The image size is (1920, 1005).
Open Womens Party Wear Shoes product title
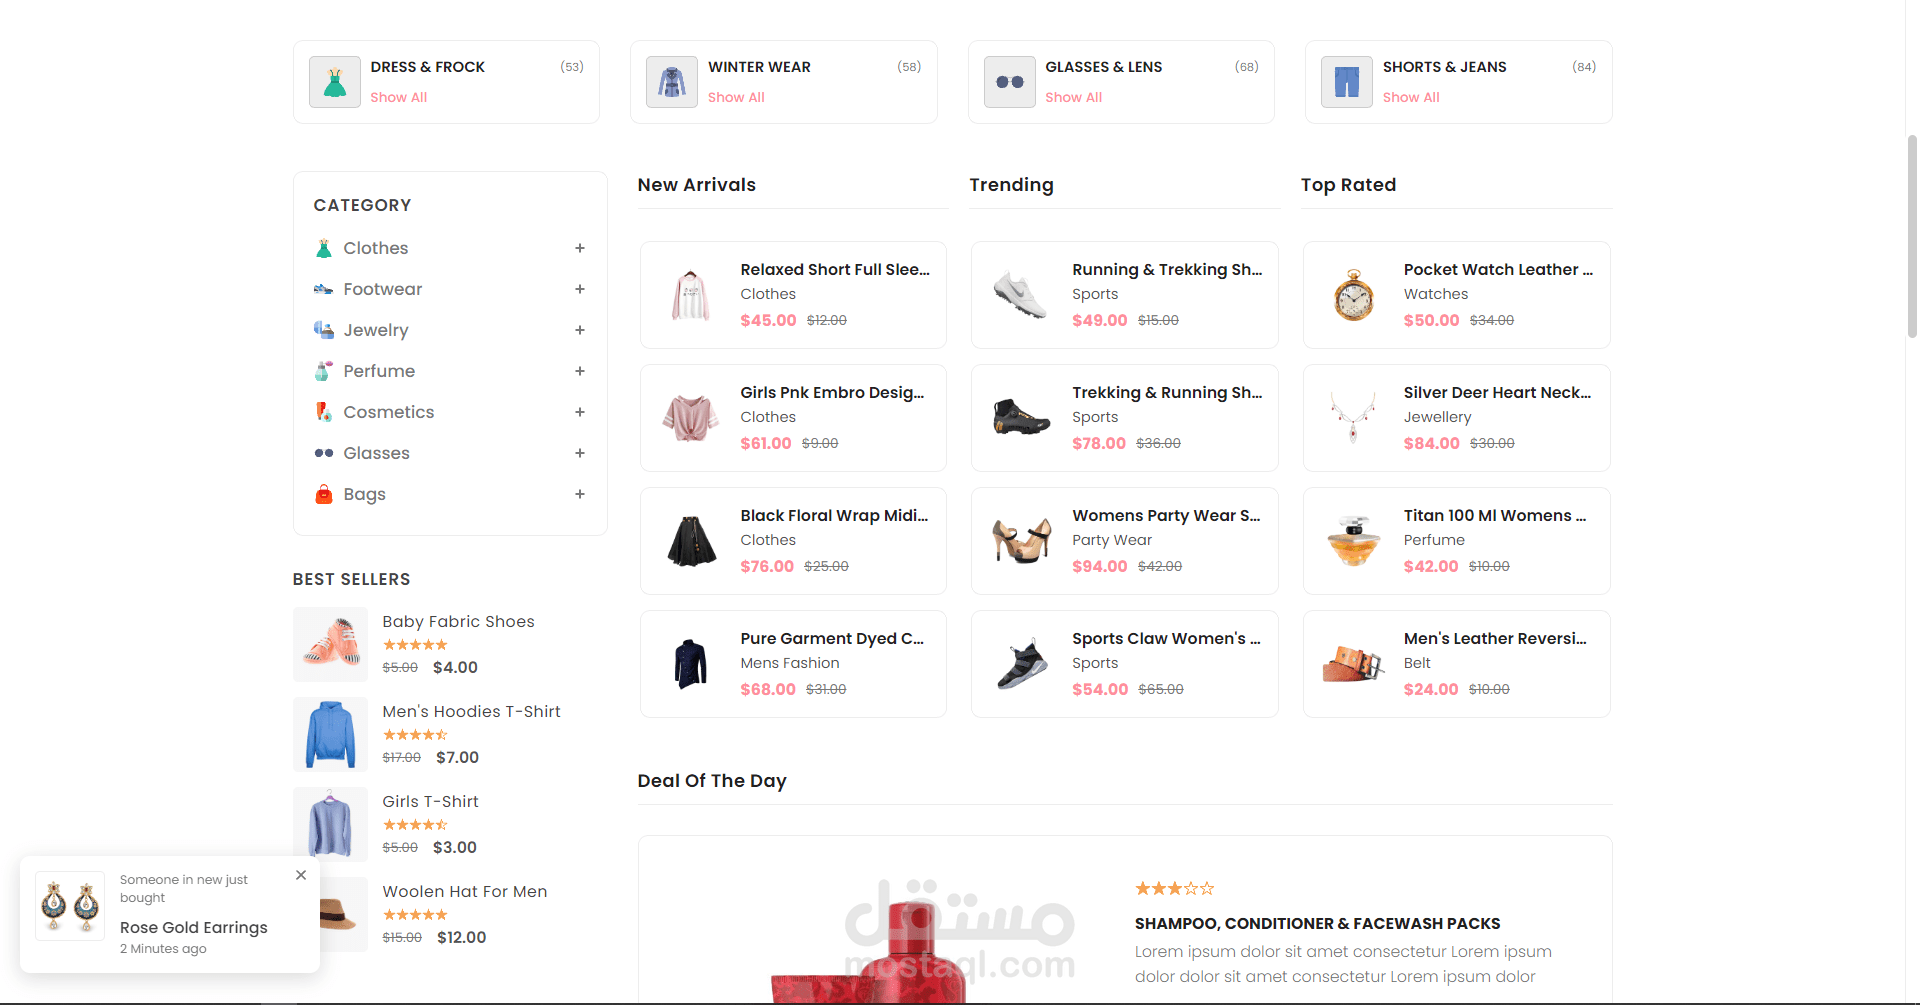point(1166,516)
